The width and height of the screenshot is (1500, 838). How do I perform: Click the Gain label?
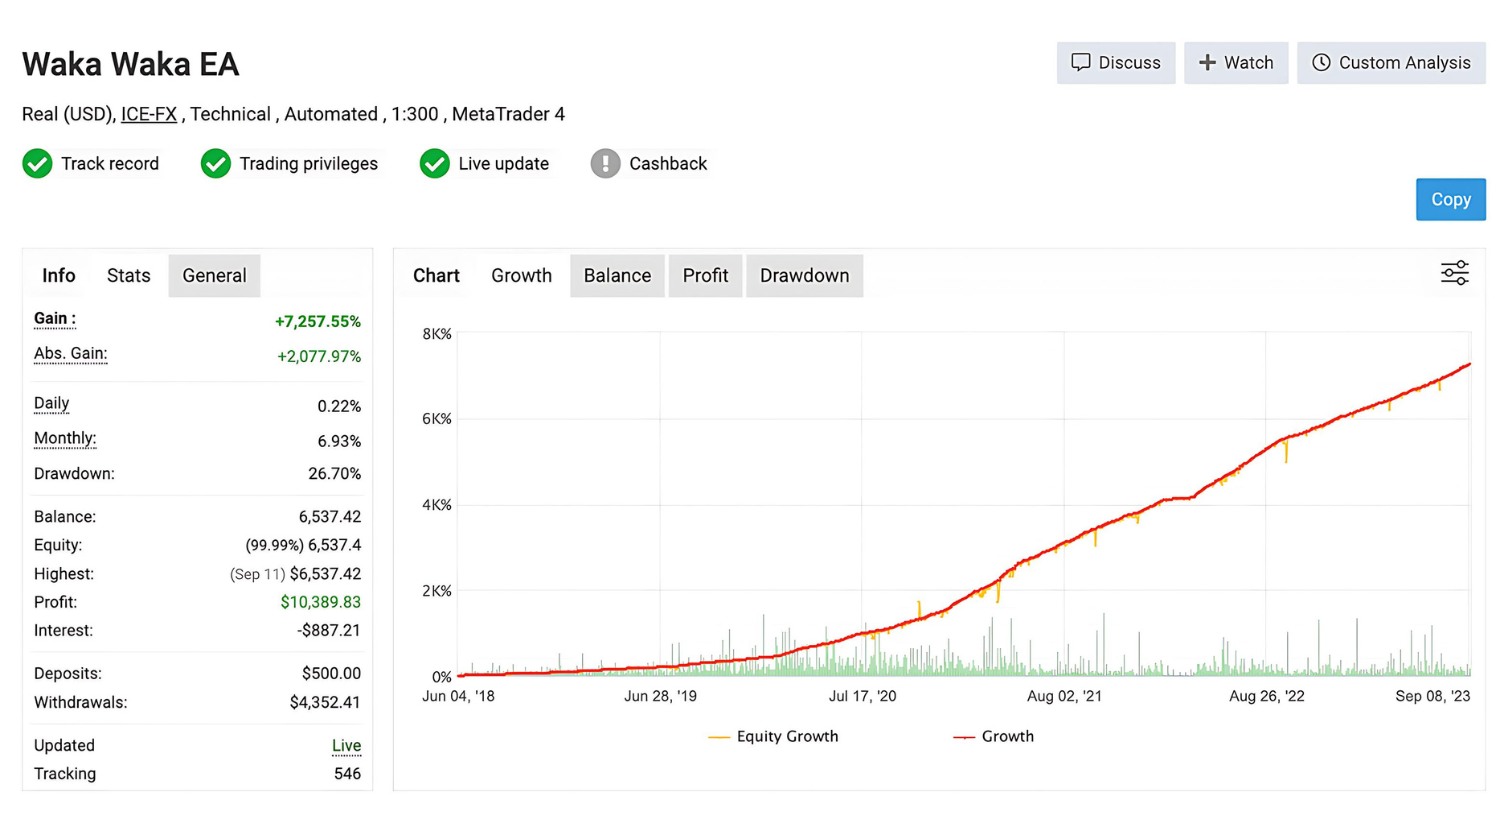(x=55, y=319)
